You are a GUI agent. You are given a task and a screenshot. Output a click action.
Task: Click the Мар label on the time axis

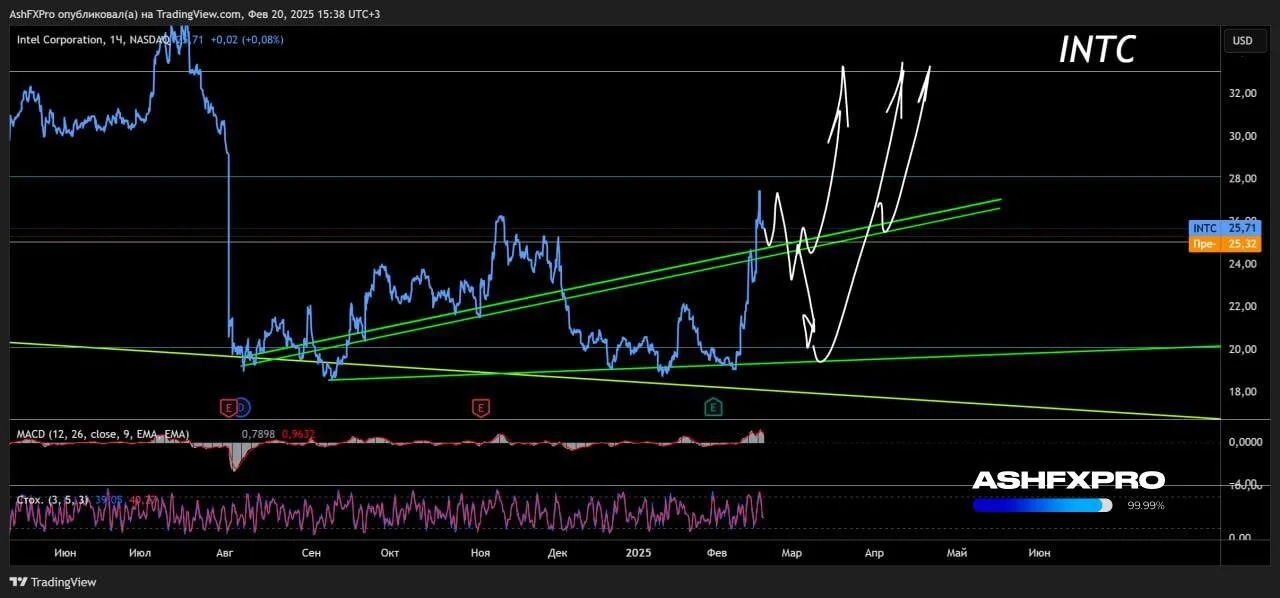[791, 552]
